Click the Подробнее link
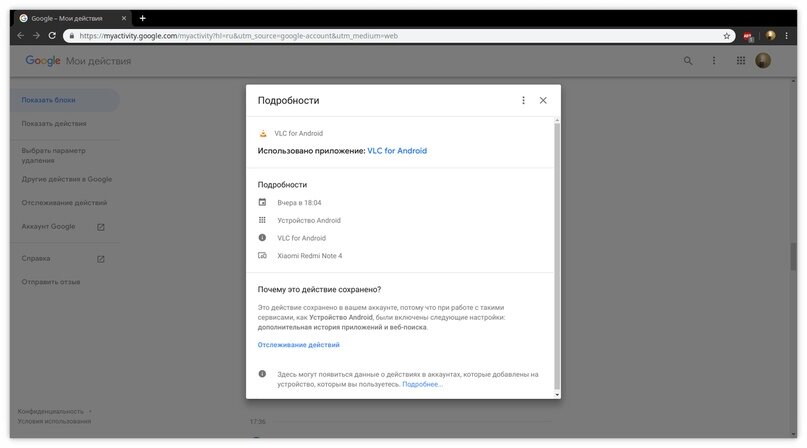This screenshot has width=807, height=448. tap(422, 384)
